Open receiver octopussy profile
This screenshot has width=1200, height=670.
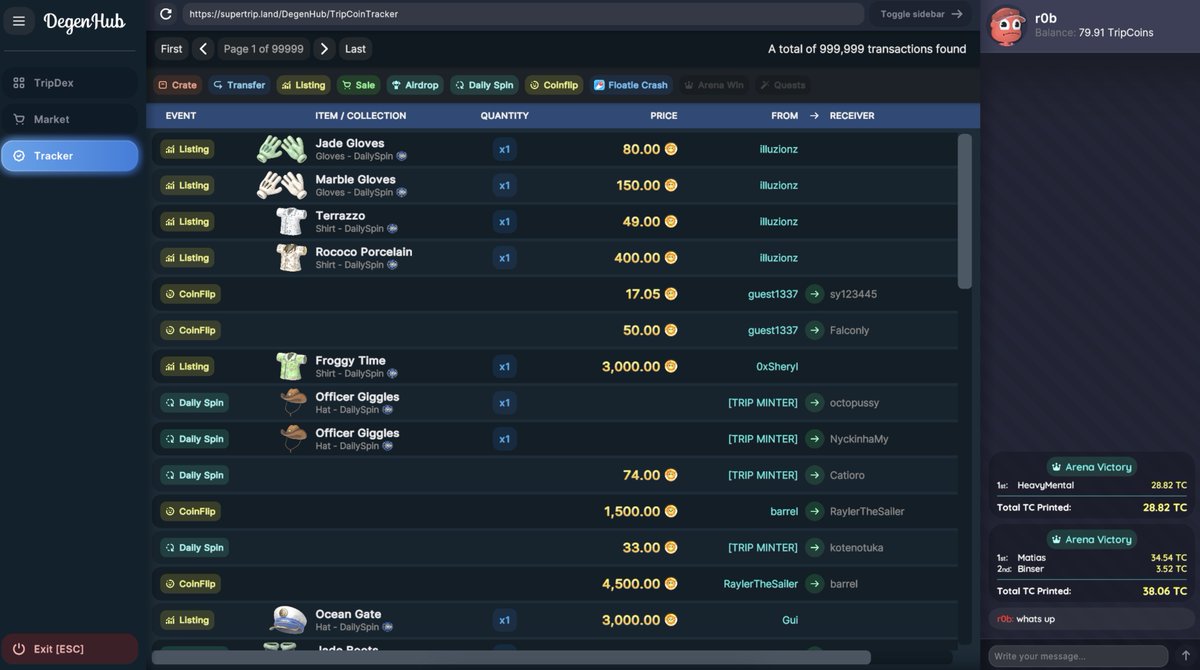(x=855, y=403)
